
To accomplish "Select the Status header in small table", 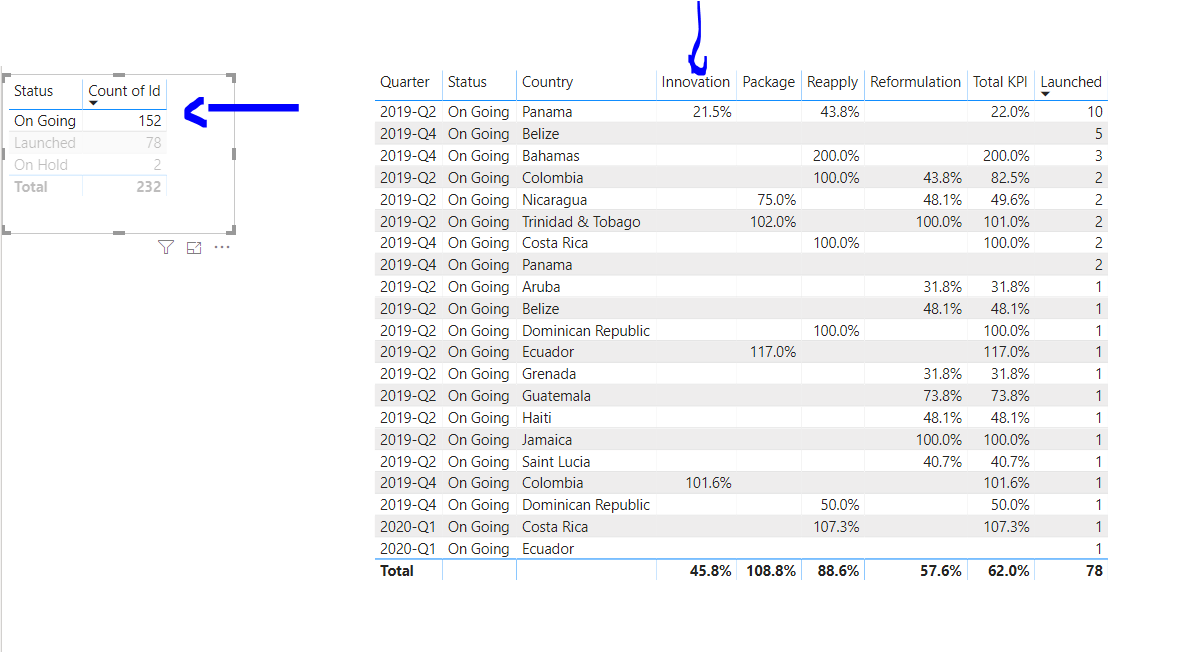I will point(33,91).
